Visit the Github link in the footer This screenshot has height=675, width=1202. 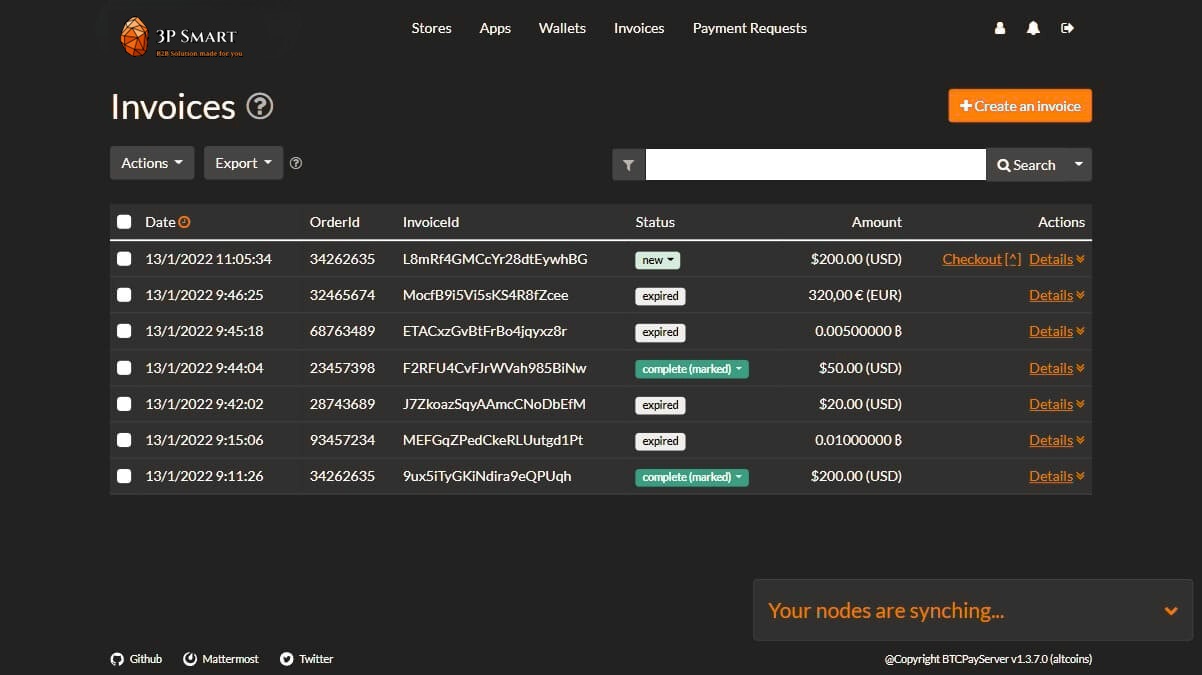pos(136,658)
